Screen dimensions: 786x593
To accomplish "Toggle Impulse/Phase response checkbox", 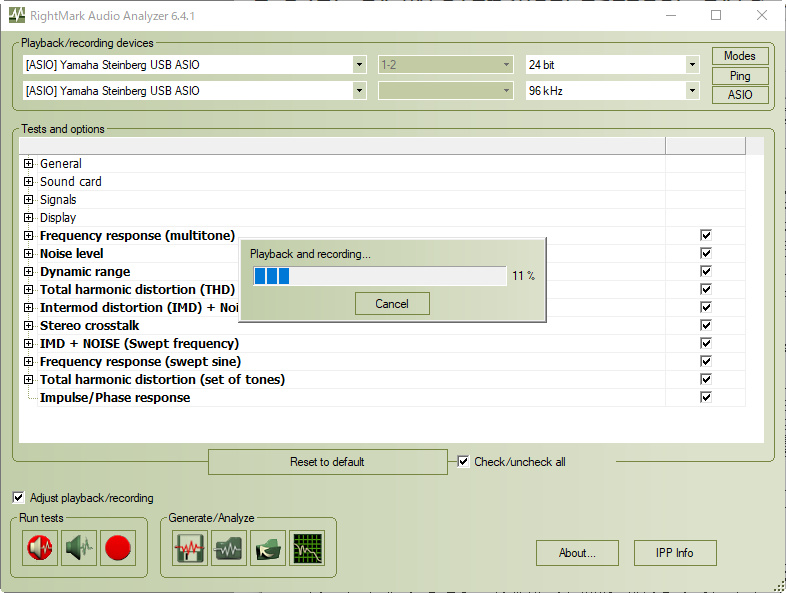I will (x=706, y=398).
